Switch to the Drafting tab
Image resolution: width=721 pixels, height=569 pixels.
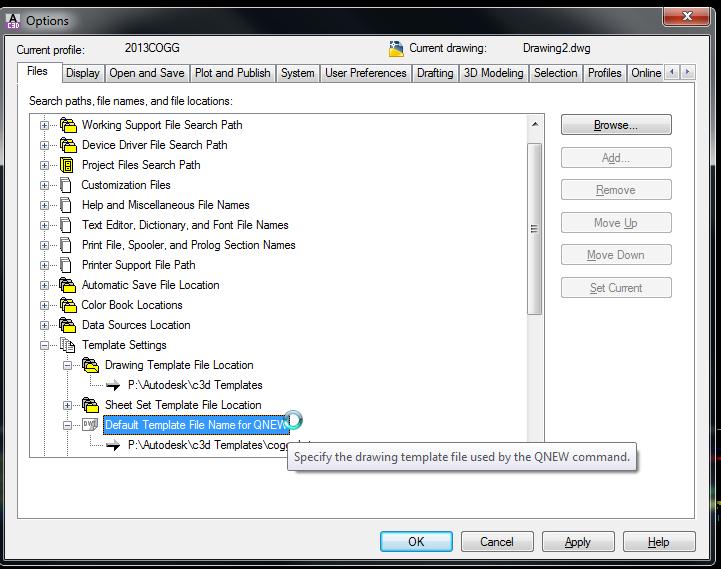click(435, 73)
